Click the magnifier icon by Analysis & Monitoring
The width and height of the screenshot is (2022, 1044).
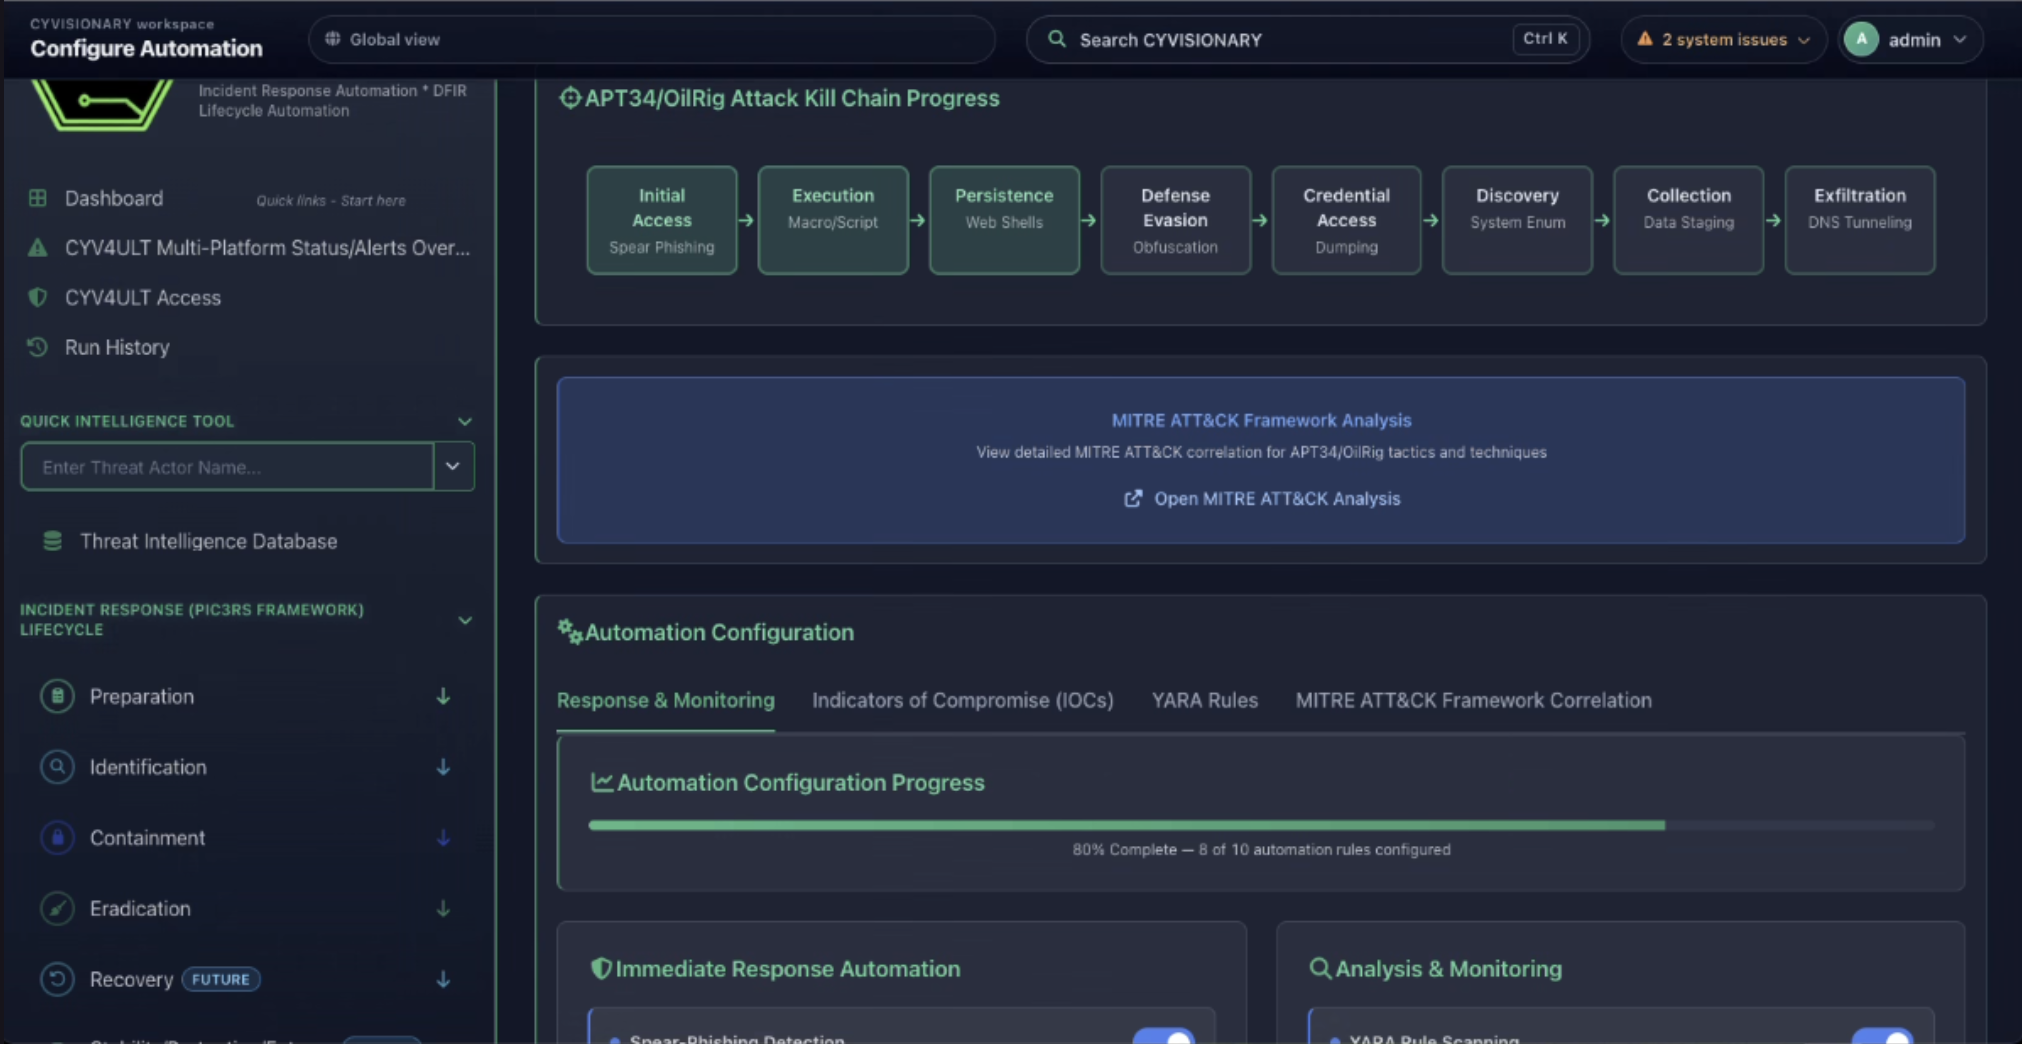click(1320, 968)
